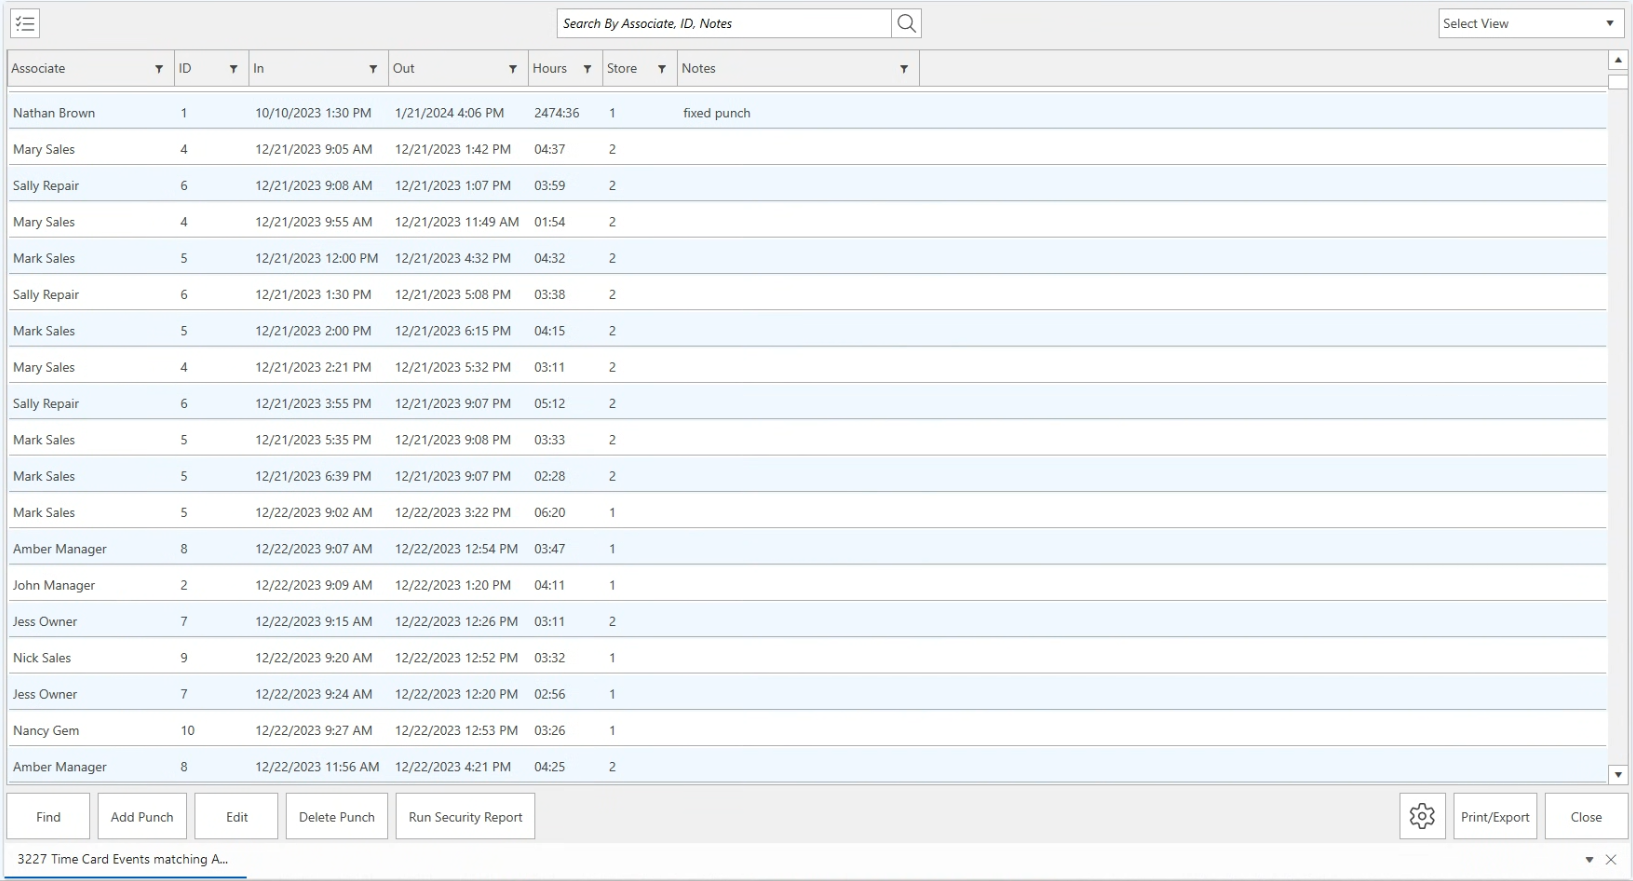Click the checklist icon at top left
This screenshot has width=1633, height=881.
tap(25, 24)
